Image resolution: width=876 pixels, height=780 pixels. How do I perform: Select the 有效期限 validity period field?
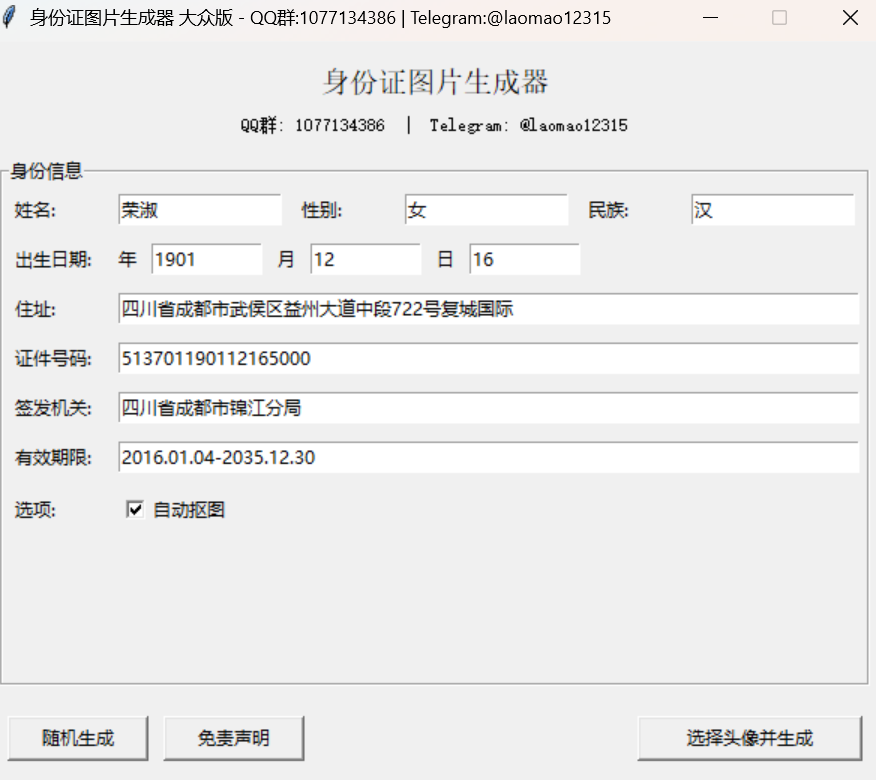click(x=488, y=457)
